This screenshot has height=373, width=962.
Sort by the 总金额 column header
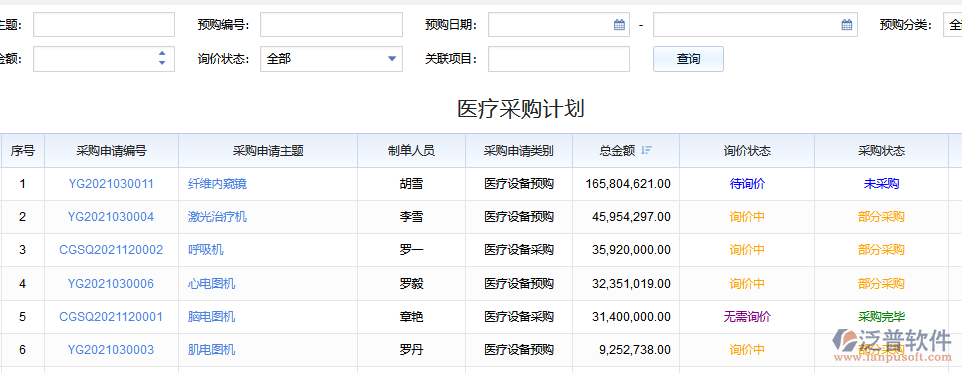(626, 150)
